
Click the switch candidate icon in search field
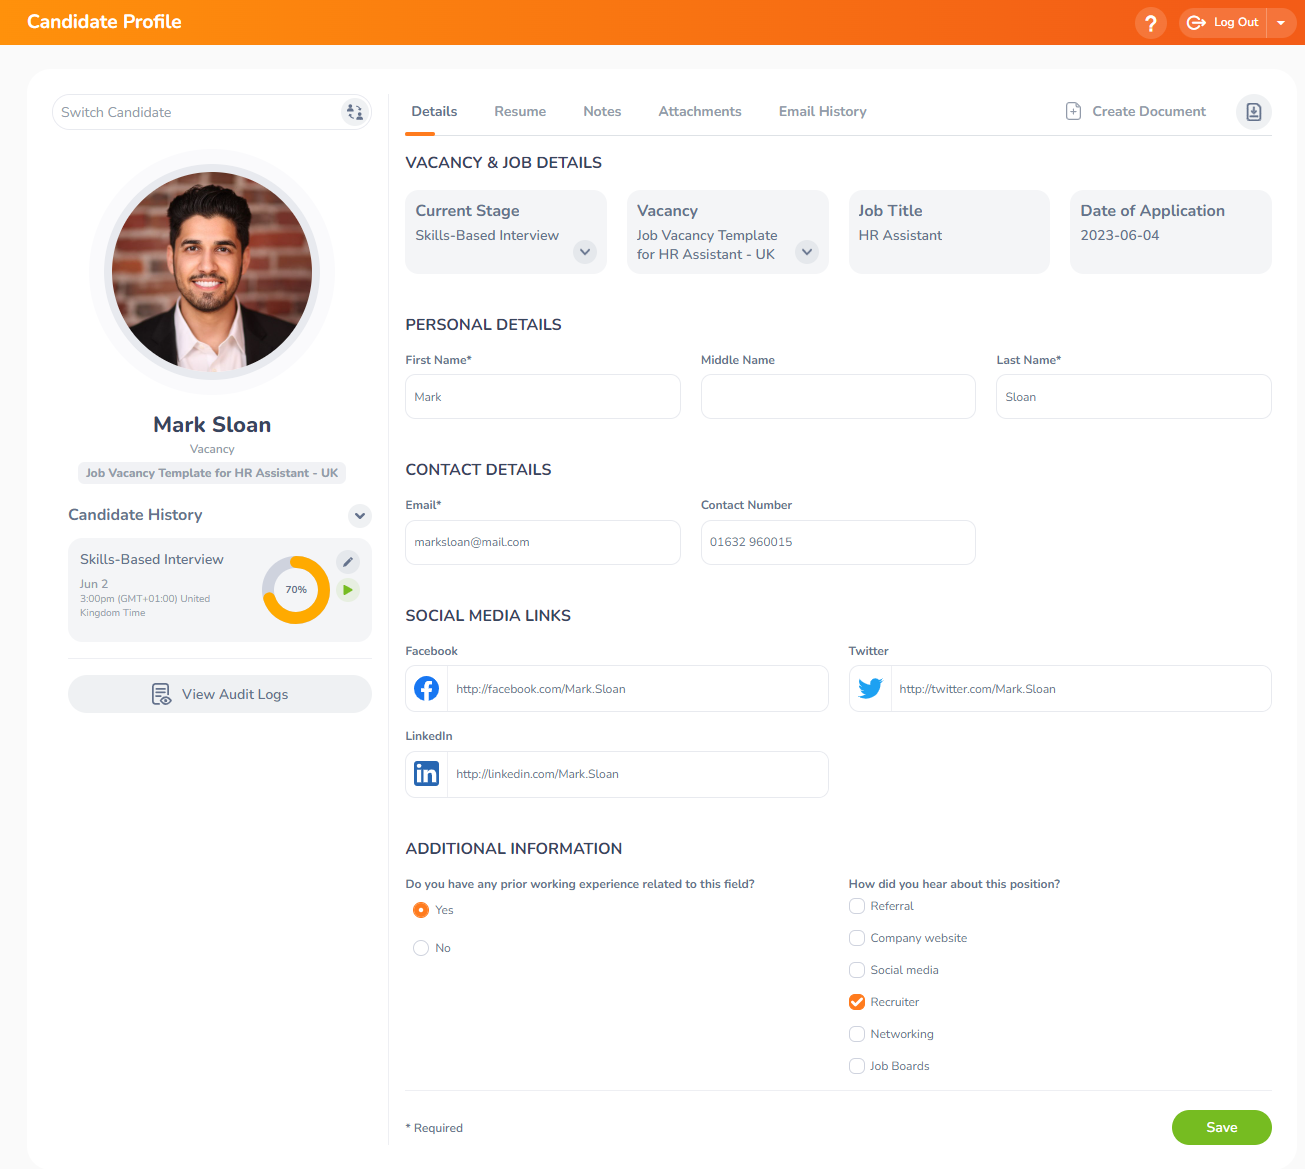pos(354,112)
